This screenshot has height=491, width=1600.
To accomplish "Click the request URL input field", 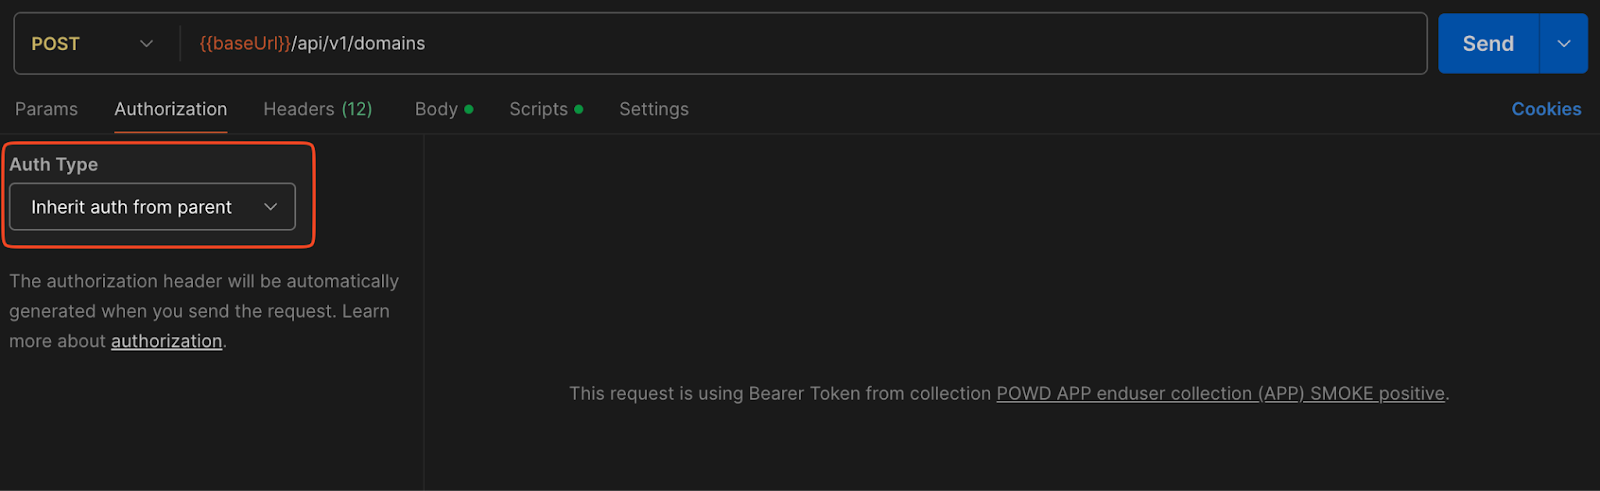I will point(800,44).
